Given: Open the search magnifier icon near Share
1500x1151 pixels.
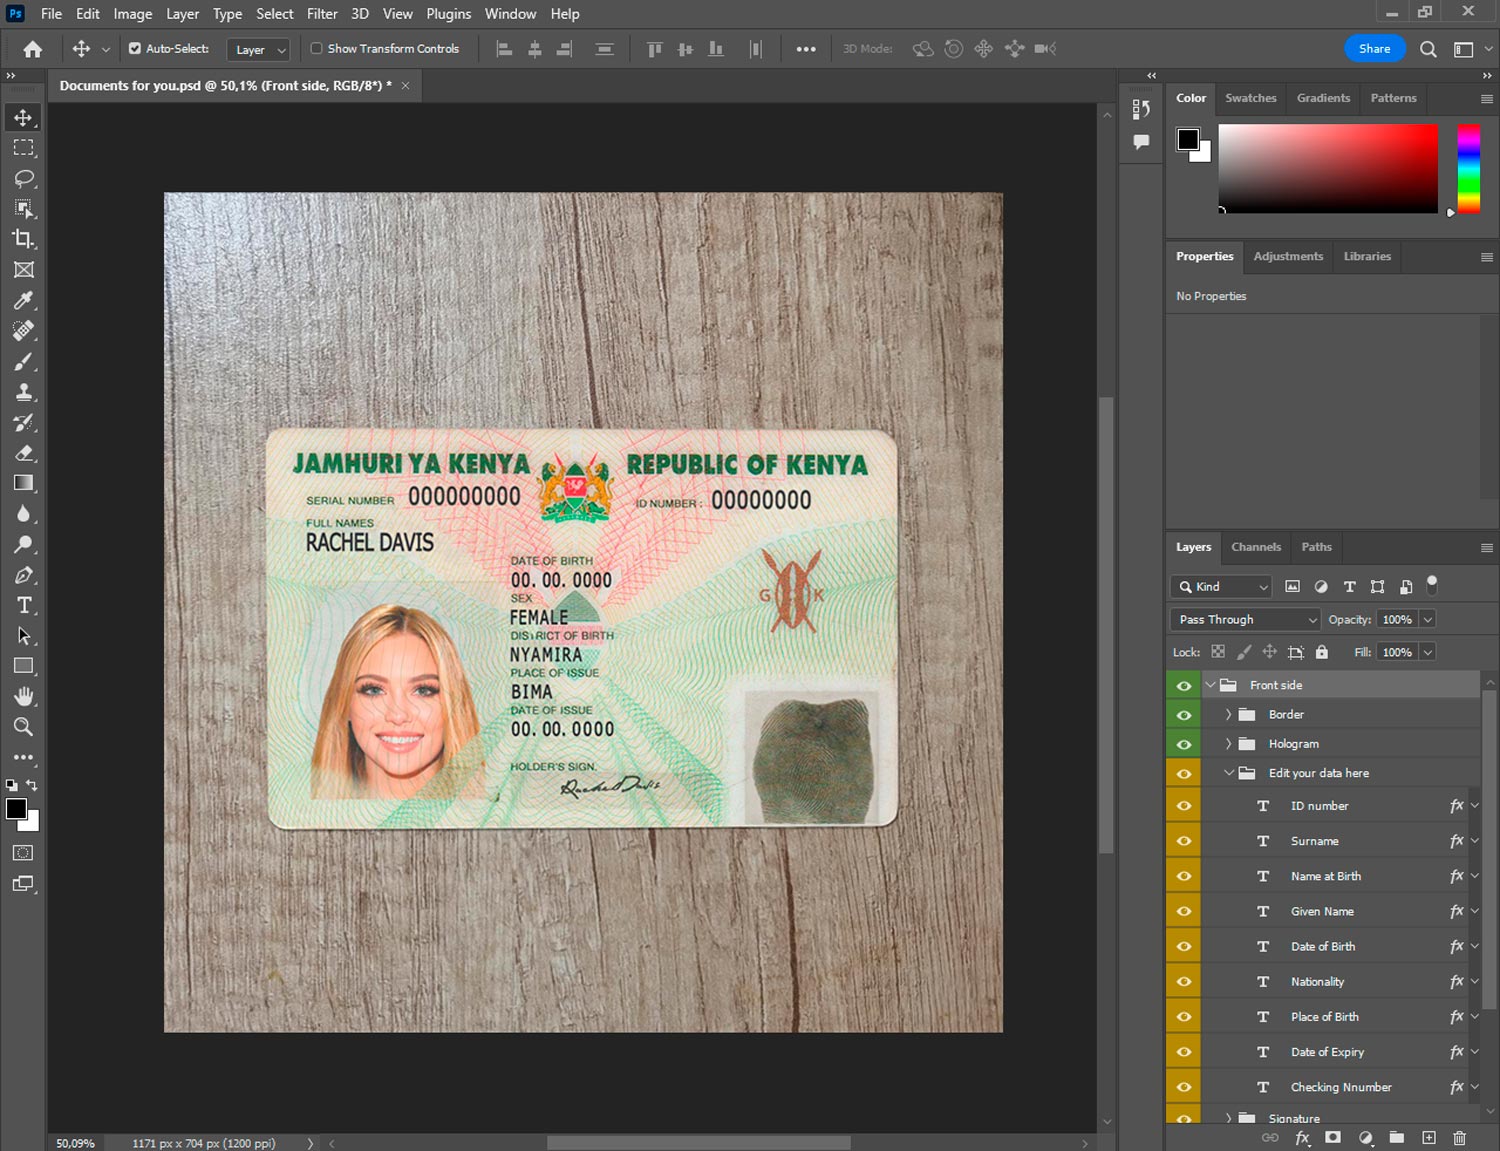Looking at the screenshot, I should 1428,49.
